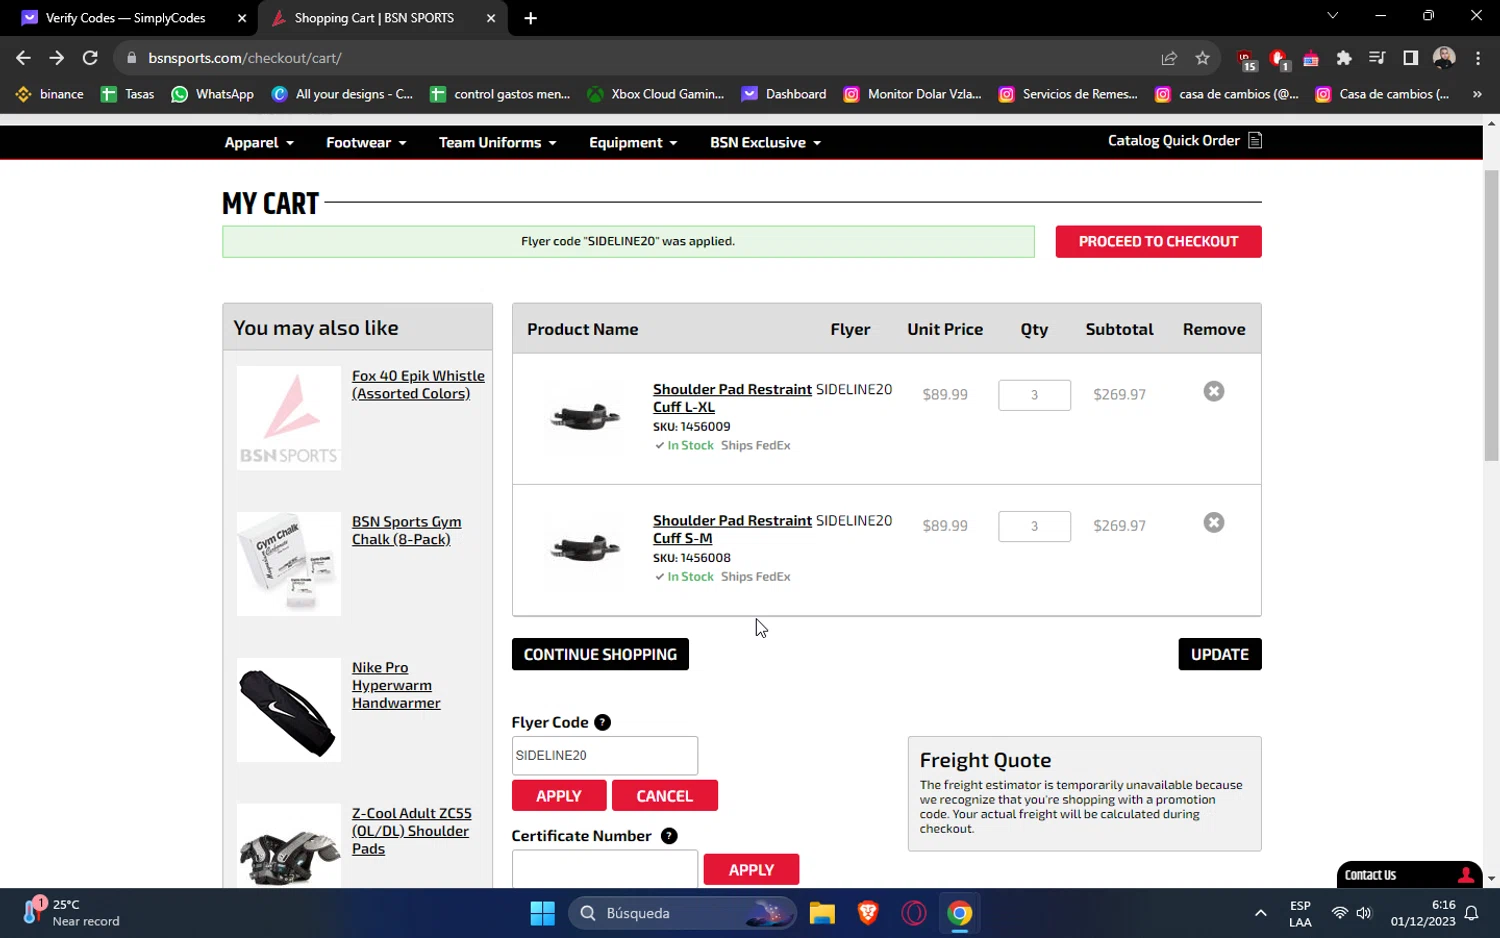The image size is (1500, 938).
Task: Open Fox 40 Epik Whistle link
Action: click(x=418, y=385)
